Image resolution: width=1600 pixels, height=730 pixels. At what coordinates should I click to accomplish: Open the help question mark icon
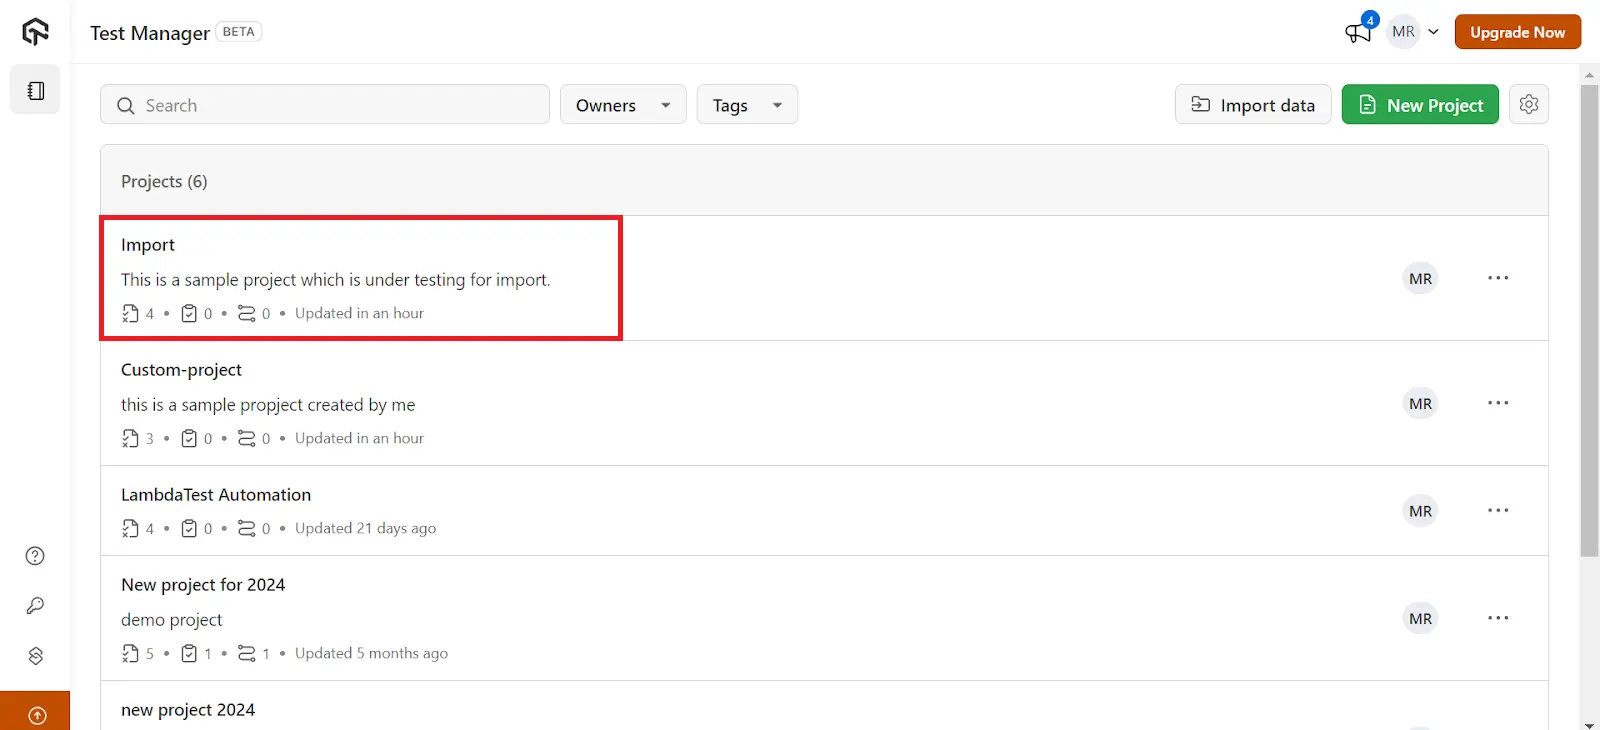tap(35, 556)
